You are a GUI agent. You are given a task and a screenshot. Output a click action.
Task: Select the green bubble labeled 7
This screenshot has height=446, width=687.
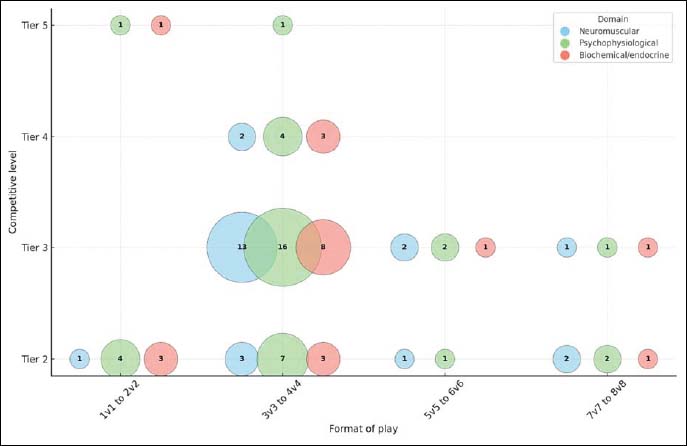282,358
